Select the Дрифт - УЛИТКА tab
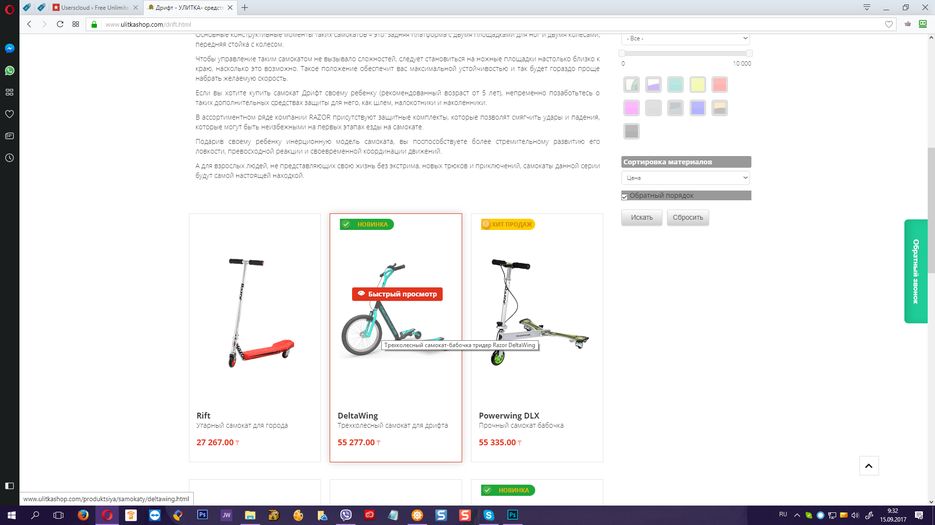The width and height of the screenshot is (935, 525). (190, 8)
